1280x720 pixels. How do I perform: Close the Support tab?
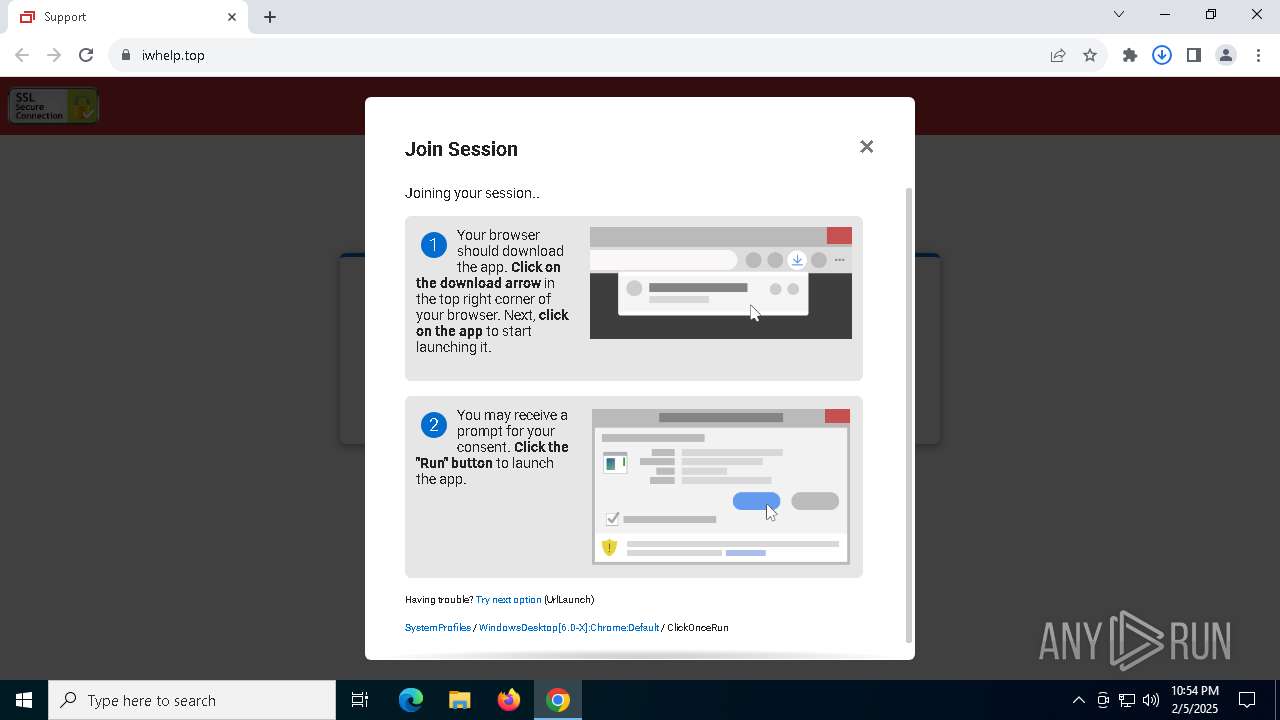point(232,17)
